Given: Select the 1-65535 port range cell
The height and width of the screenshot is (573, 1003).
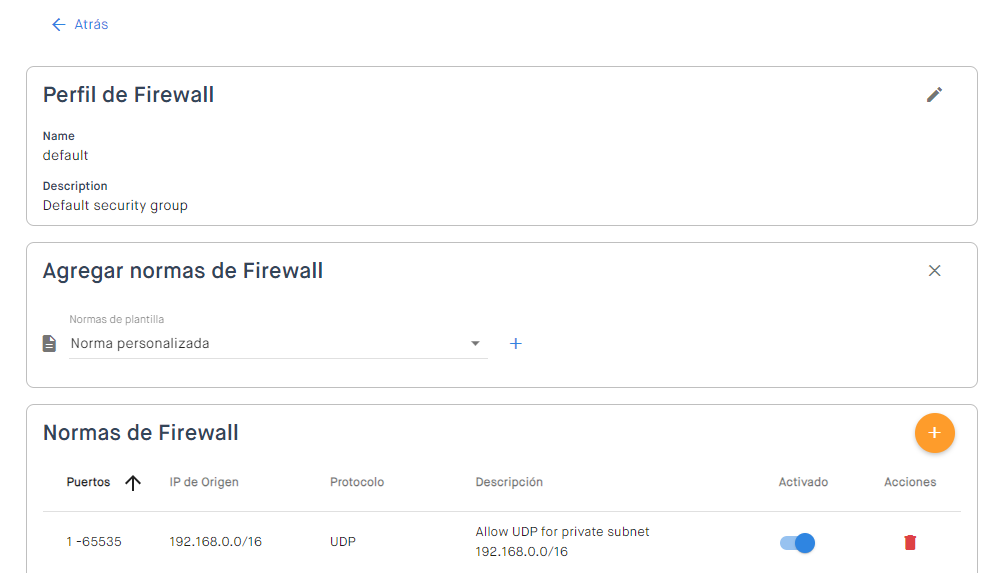Looking at the screenshot, I should pyautogui.click(x=94, y=542).
